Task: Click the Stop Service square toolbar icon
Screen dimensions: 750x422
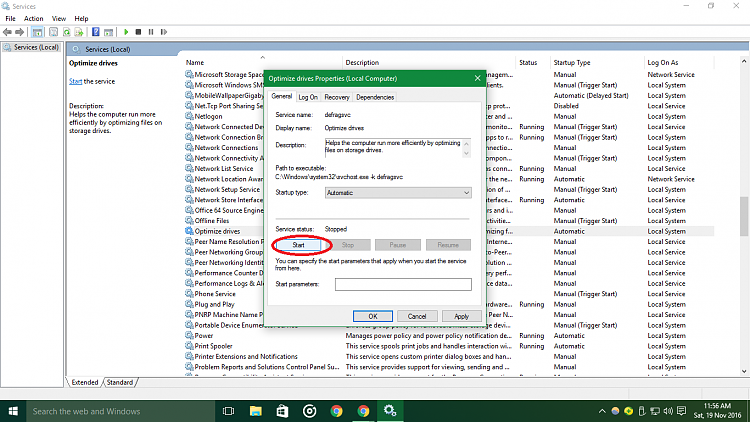Action: (x=138, y=32)
